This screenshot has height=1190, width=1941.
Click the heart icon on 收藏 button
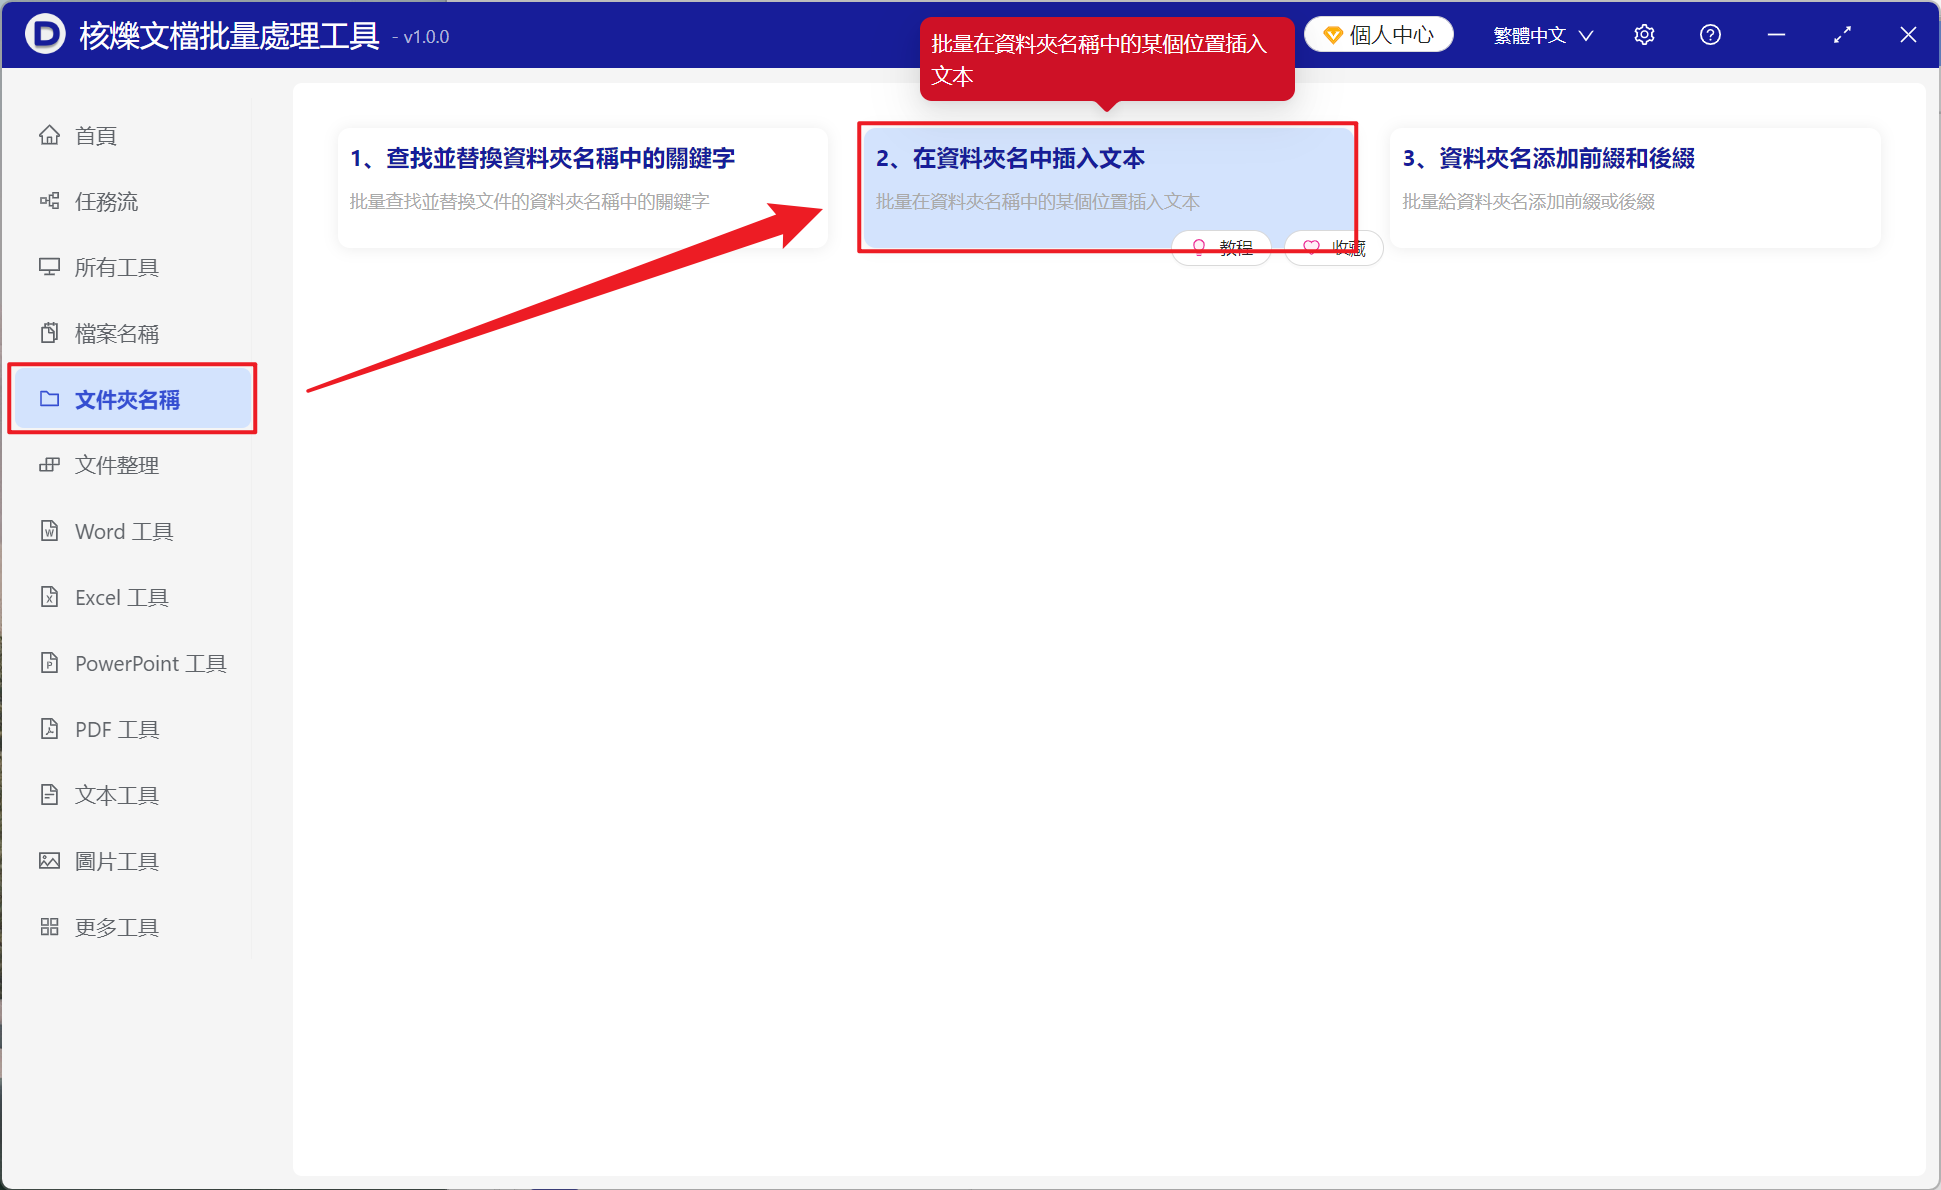(x=1311, y=247)
